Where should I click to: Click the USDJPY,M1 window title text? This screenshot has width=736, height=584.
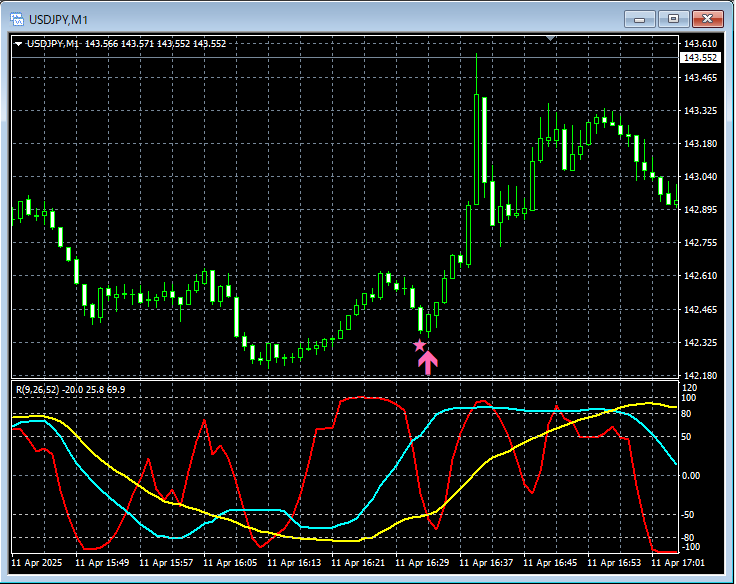click(58, 20)
